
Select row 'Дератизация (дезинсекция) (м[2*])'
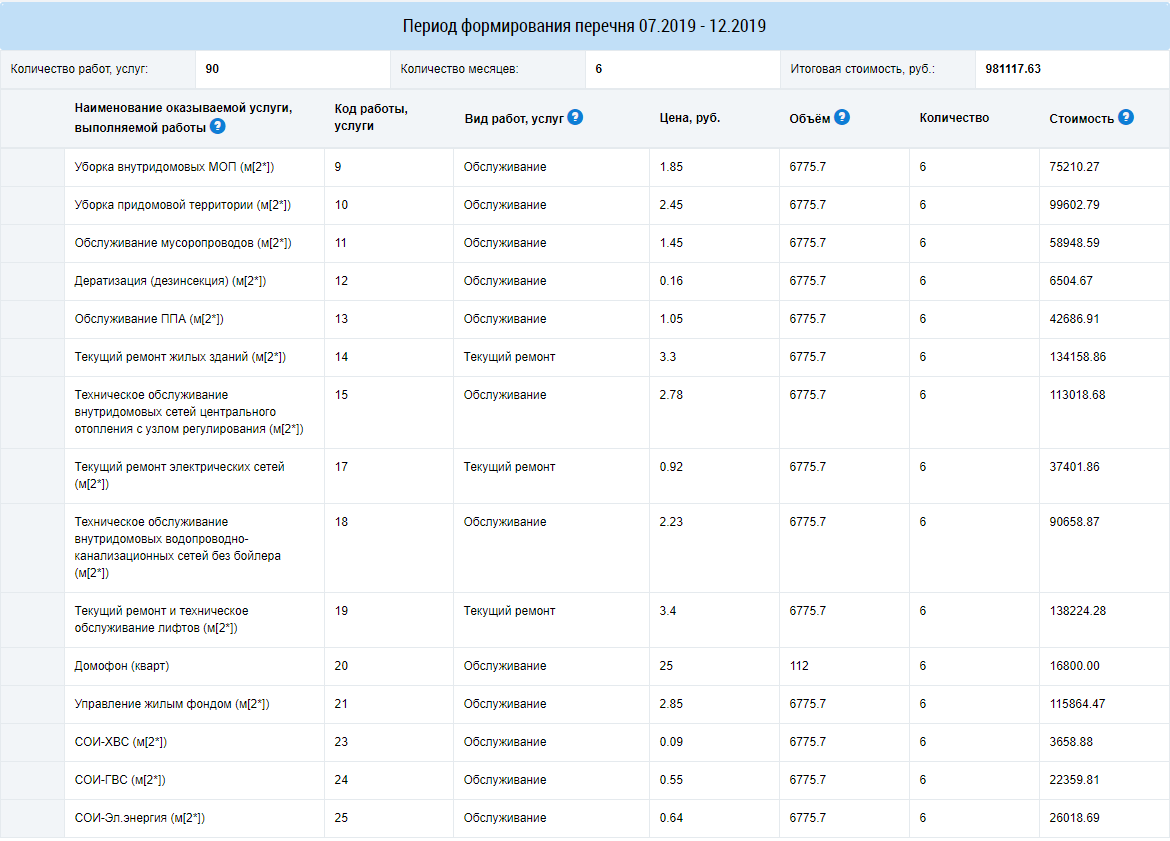pos(585,281)
